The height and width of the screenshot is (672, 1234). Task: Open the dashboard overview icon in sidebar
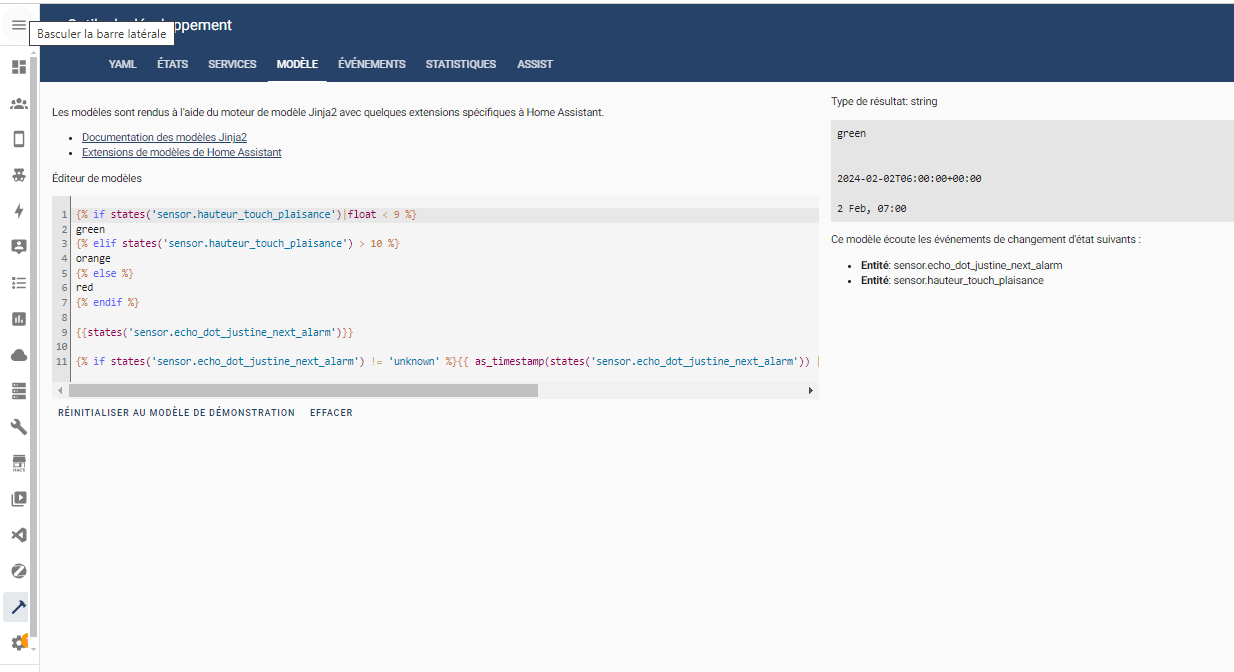pyautogui.click(x=18, y=67)
